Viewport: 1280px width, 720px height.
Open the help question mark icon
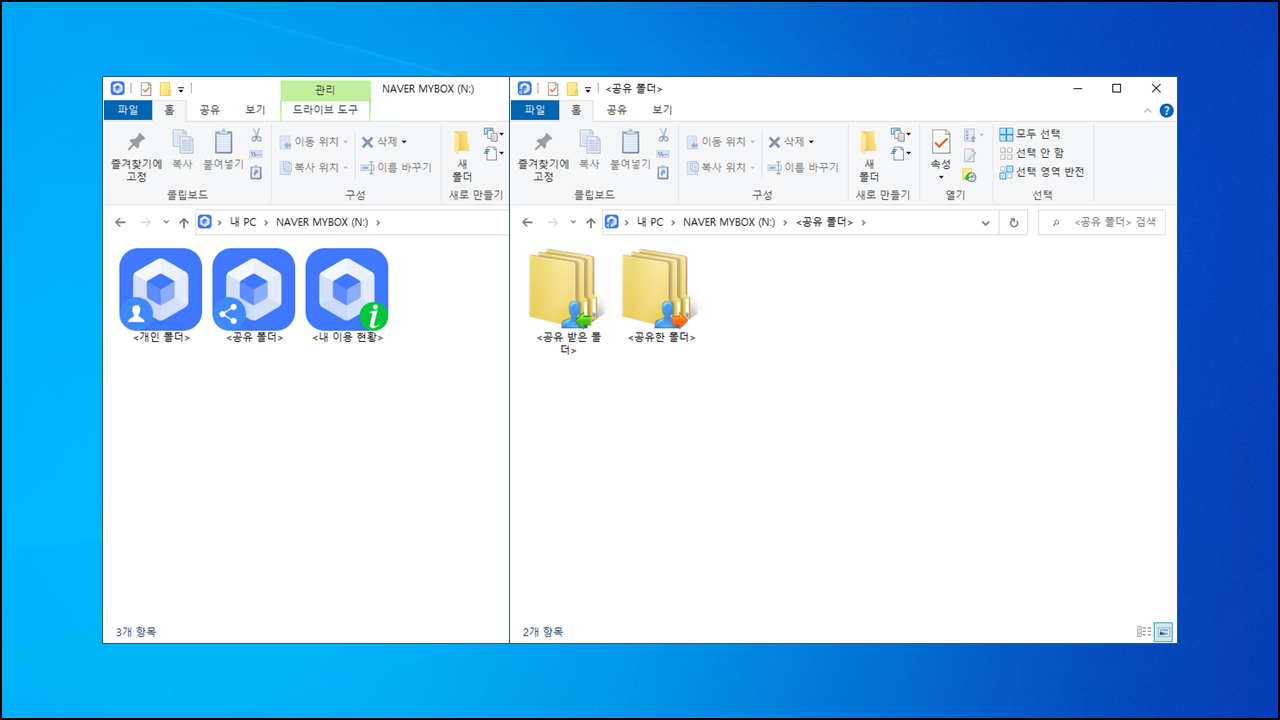[x=1166, y=110]
